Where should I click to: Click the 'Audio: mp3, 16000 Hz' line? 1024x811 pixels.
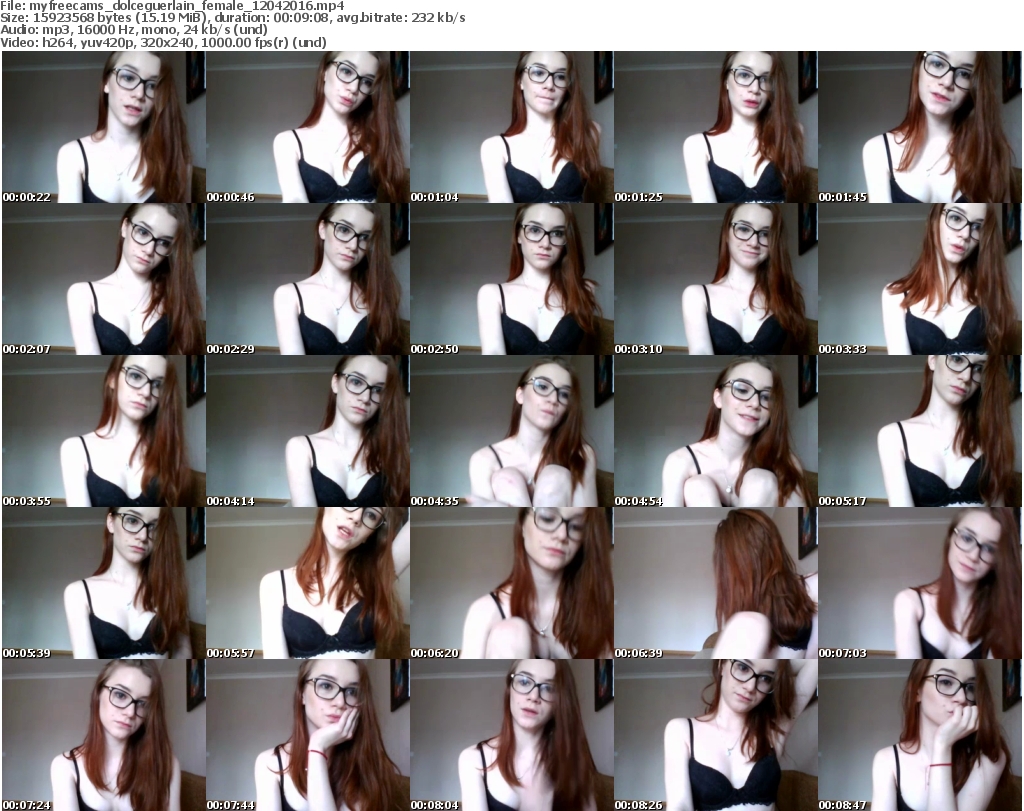pyautogui.click(x=134, y=30)
